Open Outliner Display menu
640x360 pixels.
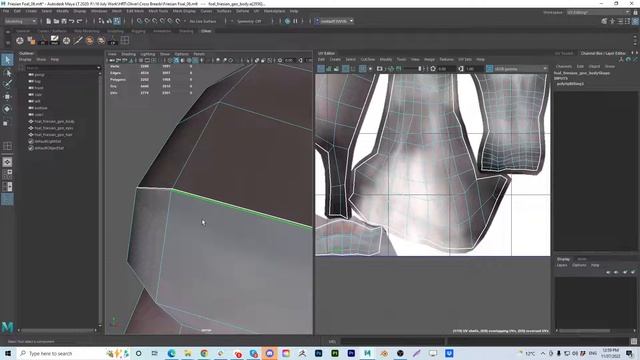pos(25,60)
